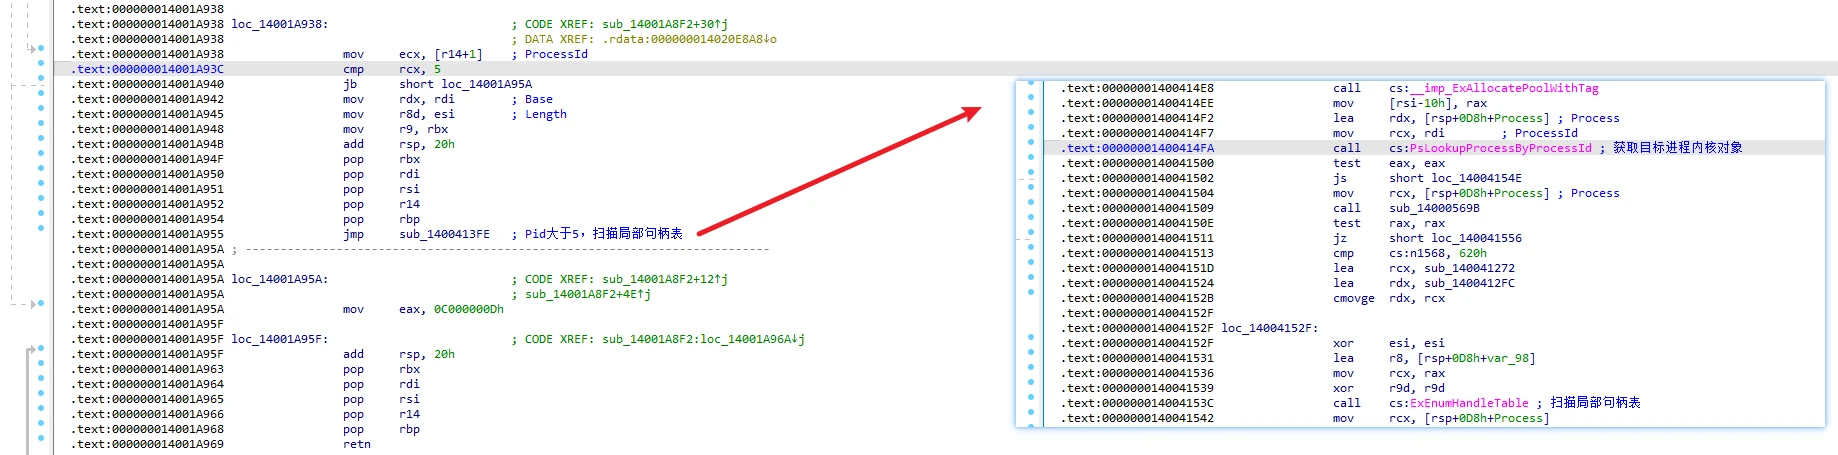Click address .text:0000000140041536
The image size is (1838, 455).
(x=1137, y=373)
